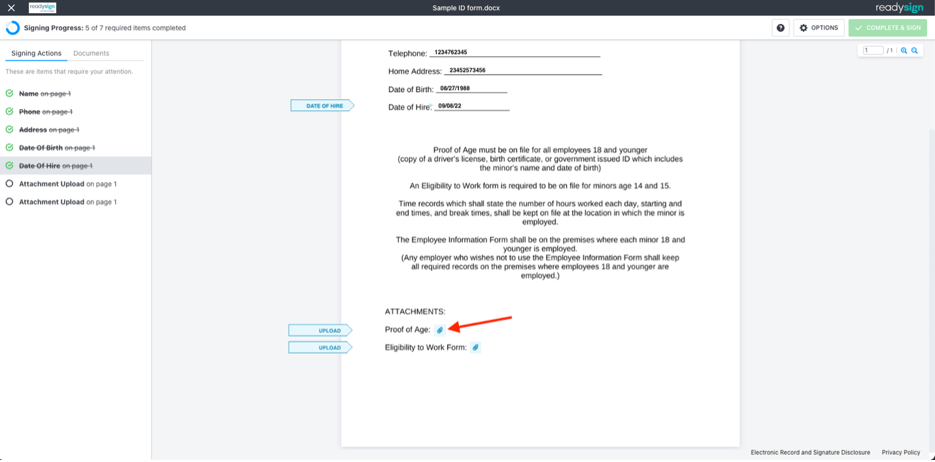
Task: Open Electronic Record and Signature Disclosure link
Action: coord(810,452)
